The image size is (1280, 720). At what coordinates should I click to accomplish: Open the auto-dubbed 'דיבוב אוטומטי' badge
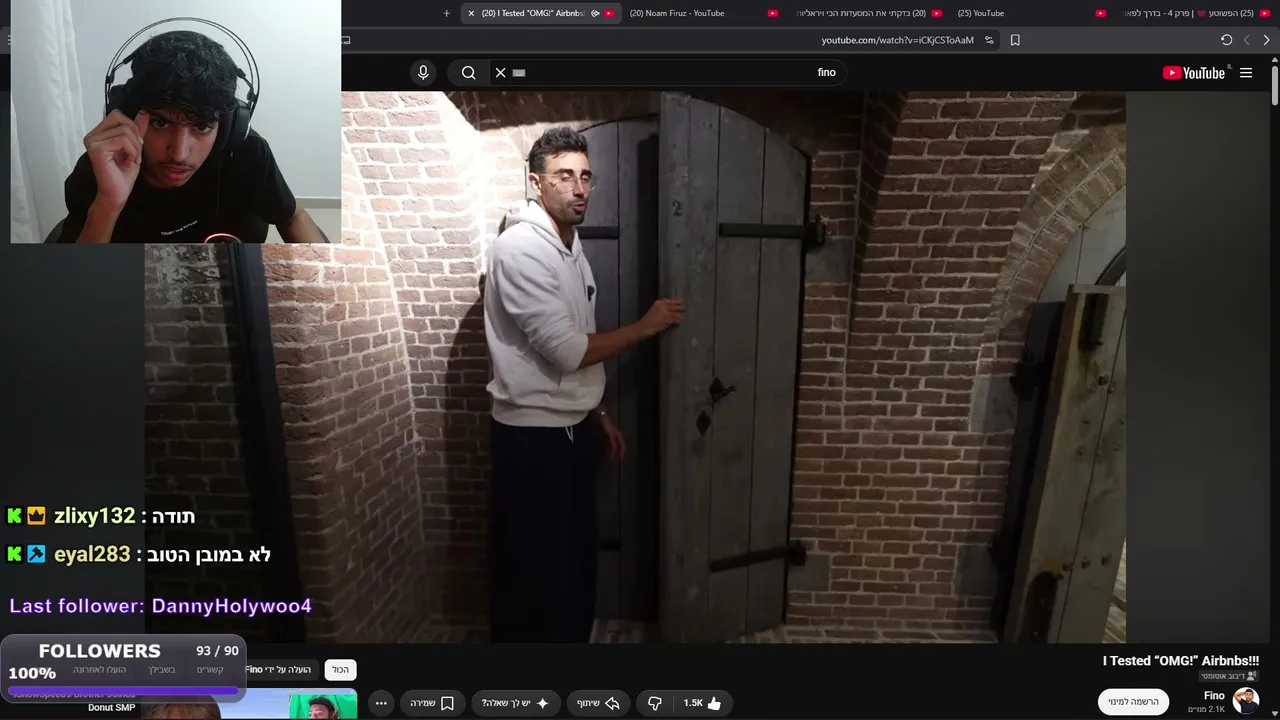click(x=1229, y=676)
